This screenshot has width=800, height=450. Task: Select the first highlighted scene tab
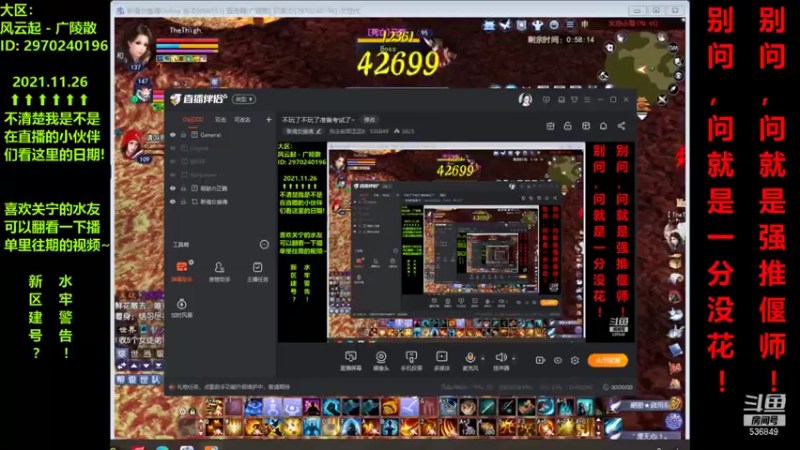click(193, 120)
